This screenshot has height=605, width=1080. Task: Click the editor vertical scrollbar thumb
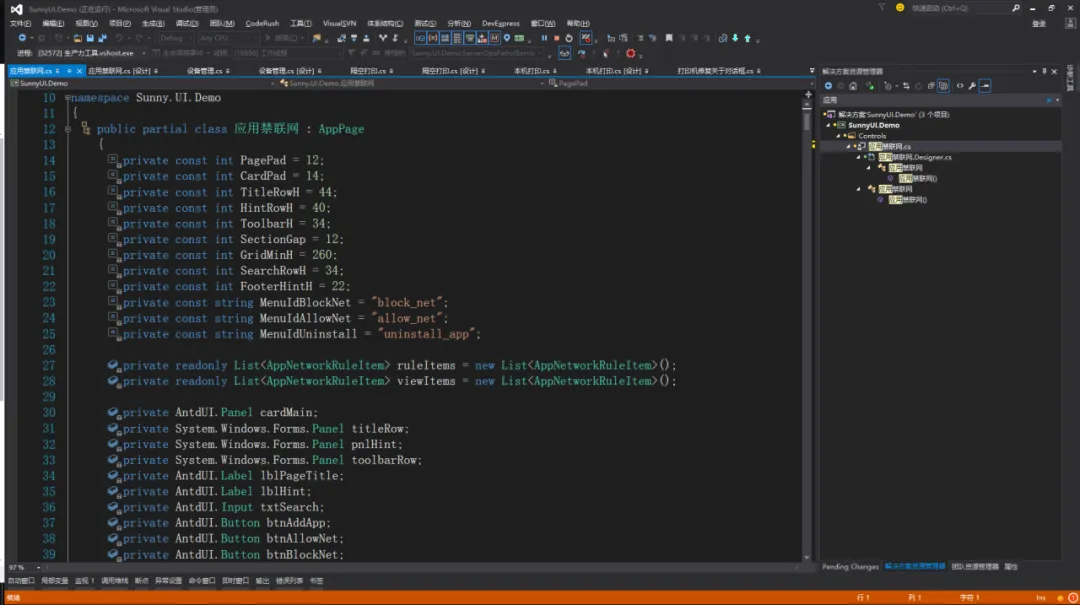click(x=807, y=122)
